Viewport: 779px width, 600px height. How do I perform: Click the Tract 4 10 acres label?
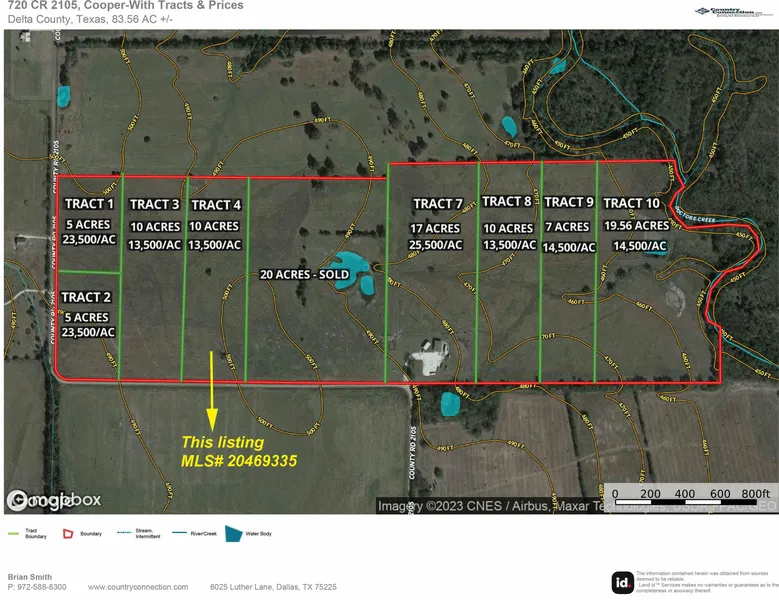(x=215, y=226)
